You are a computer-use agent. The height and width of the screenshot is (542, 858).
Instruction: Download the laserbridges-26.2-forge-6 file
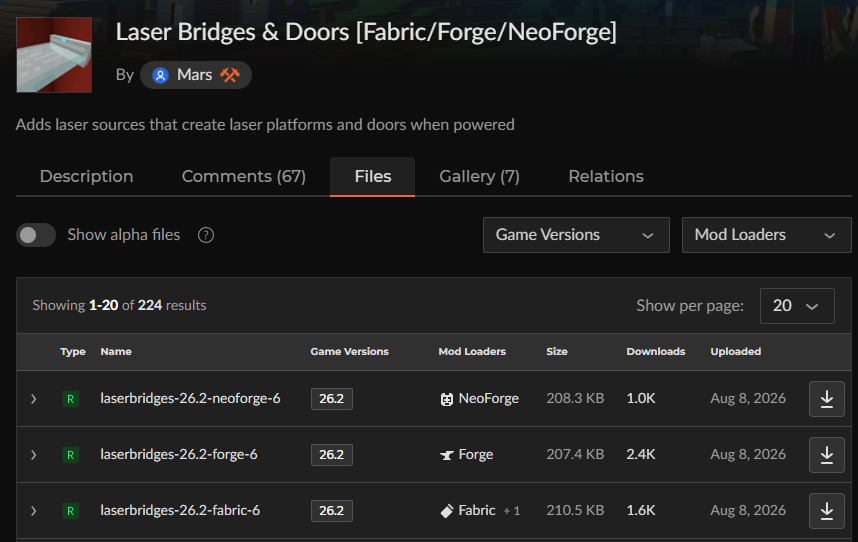pos(826,454)
